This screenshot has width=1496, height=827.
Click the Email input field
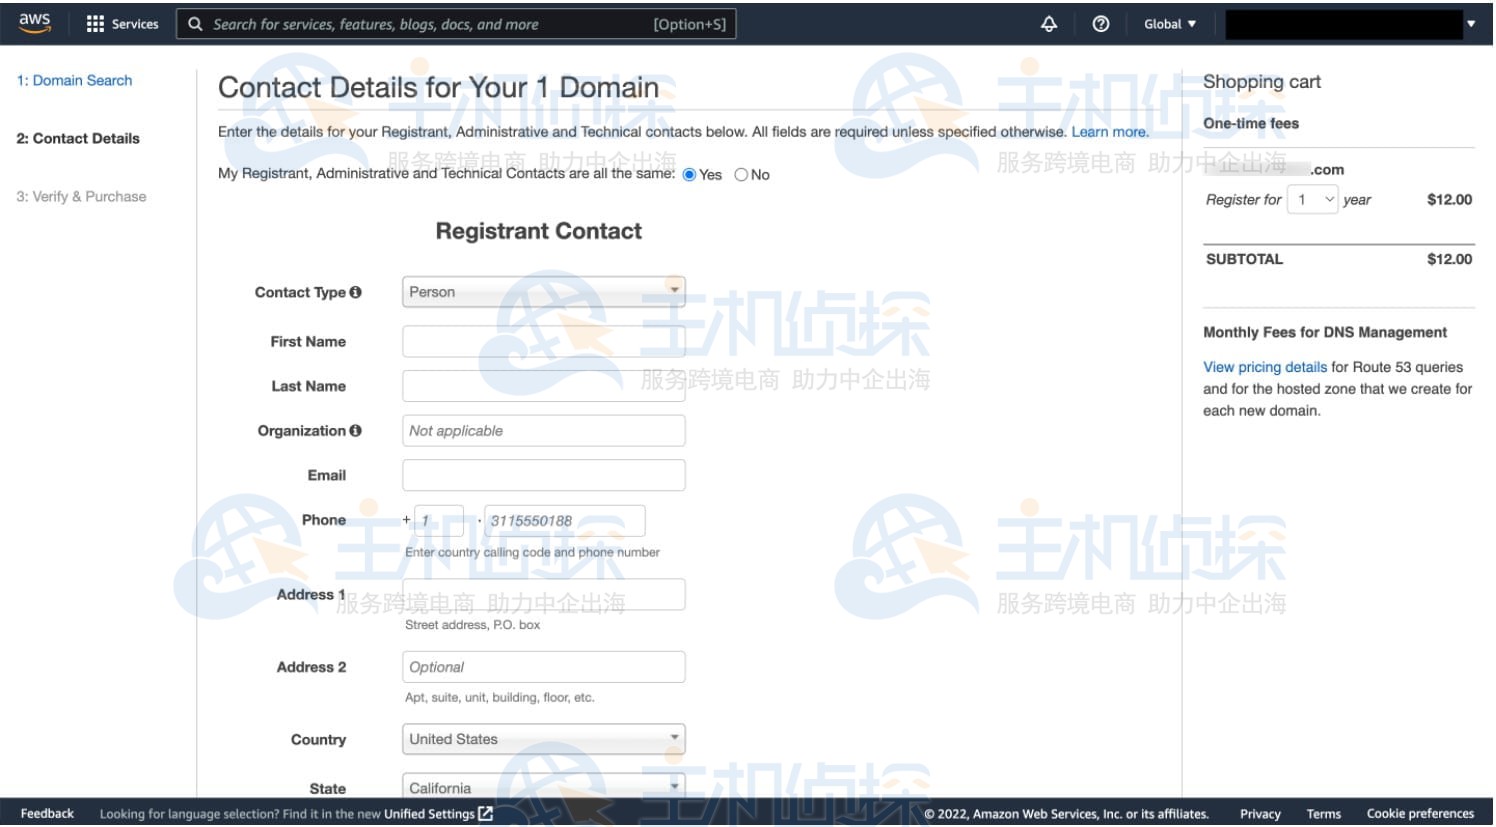543,475
